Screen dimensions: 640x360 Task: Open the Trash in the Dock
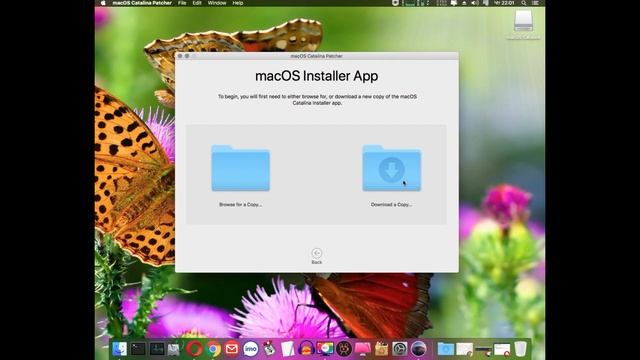coord(520,349)
